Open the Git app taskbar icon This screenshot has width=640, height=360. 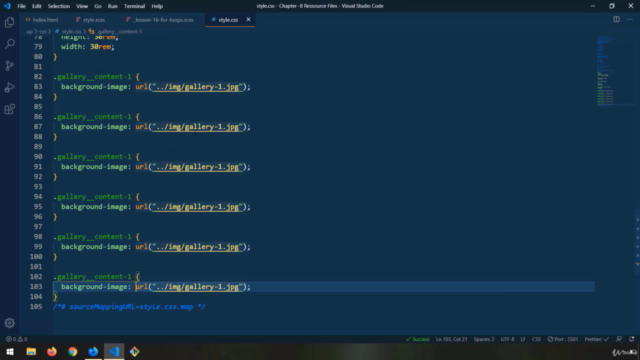135,351
